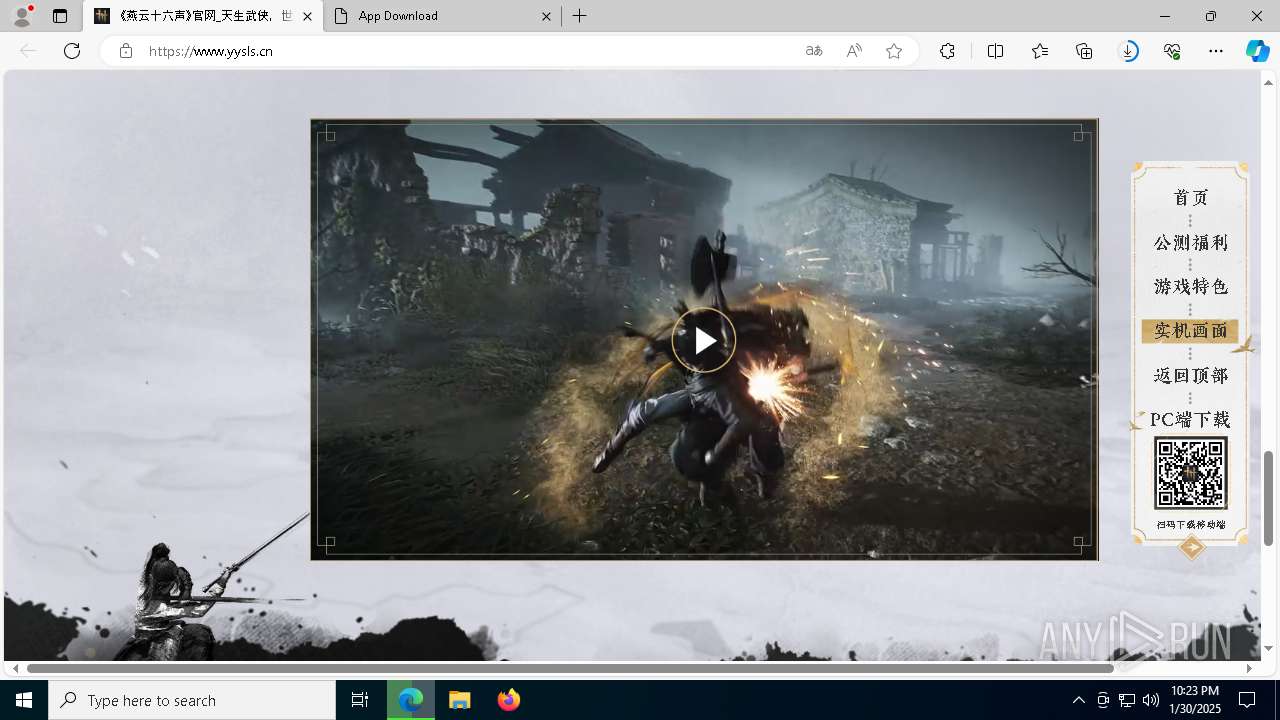Close the 燕云十六声 tab
The width and height of the screenshot is (1280, 720).
pyautogui.click(x=307, y=16)
